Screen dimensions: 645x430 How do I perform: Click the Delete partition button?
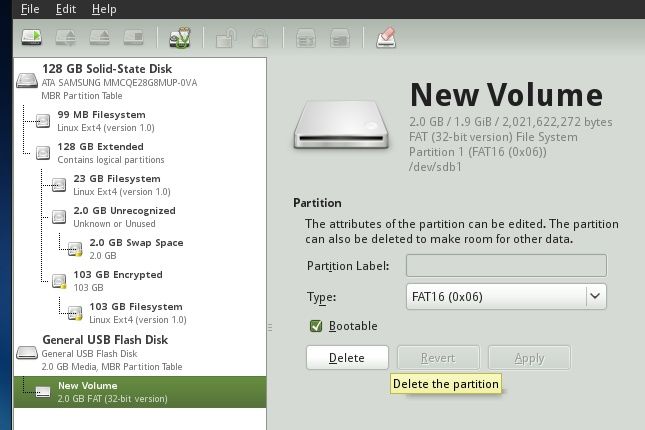pyautogui.click(x=347, y=358)
